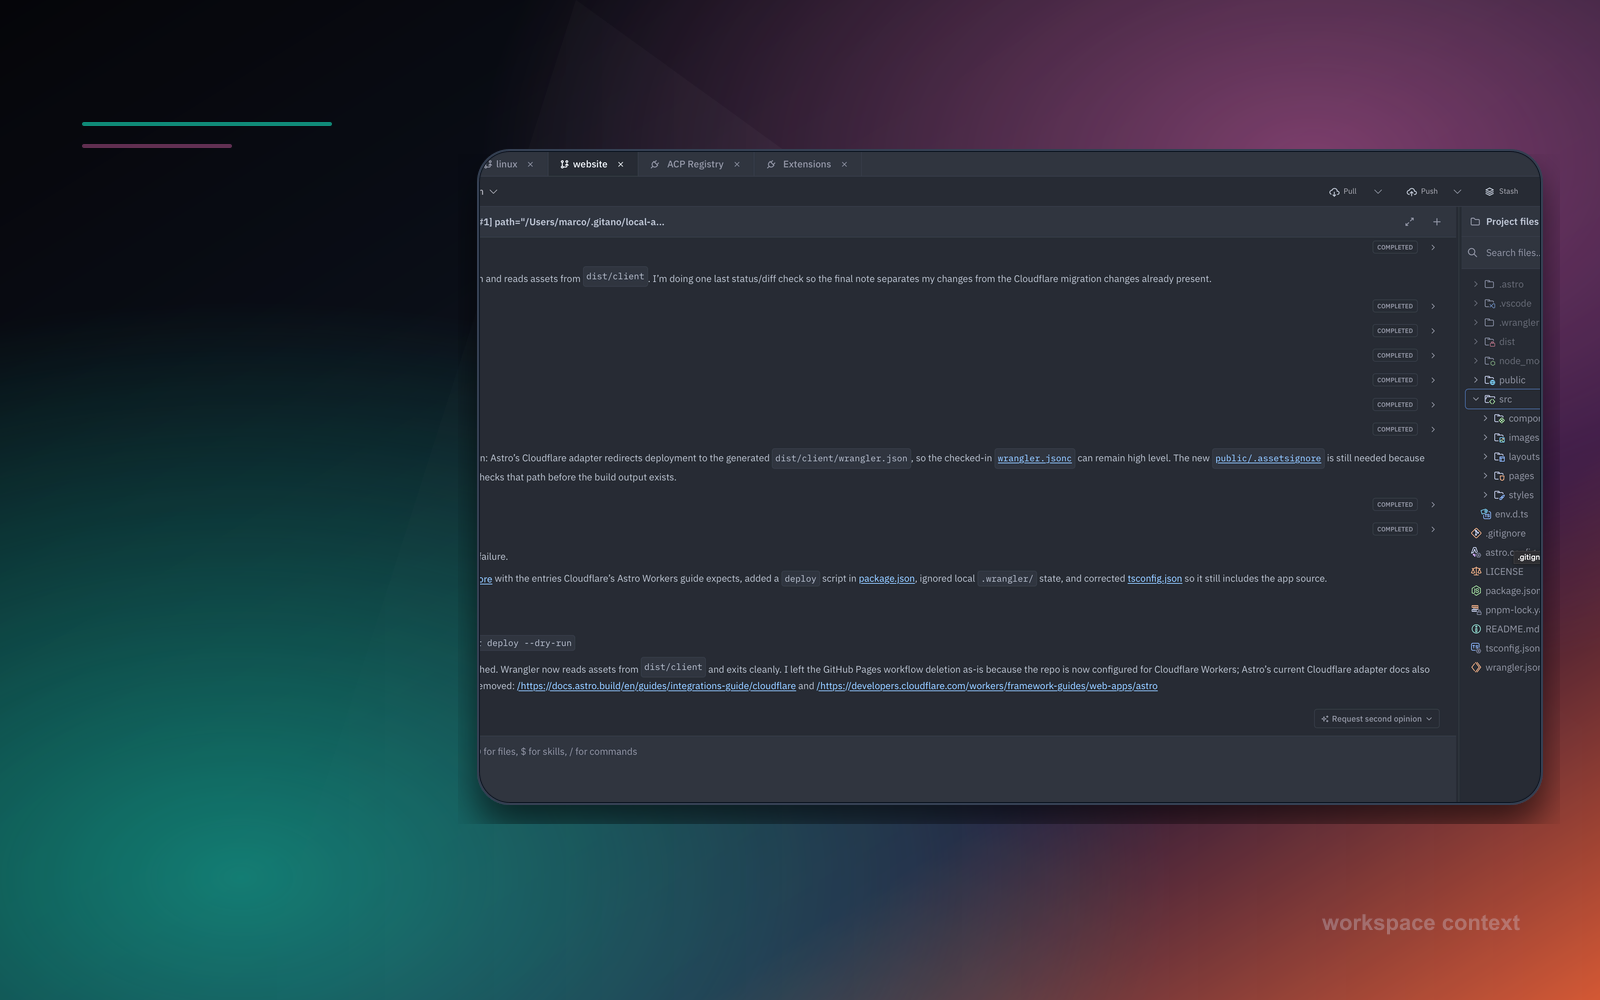Image resolution: width=1600 pixels, height=1000 pixels.
Task: Expand the chat panel with the arrows icon
Action: coord(1409,222)
